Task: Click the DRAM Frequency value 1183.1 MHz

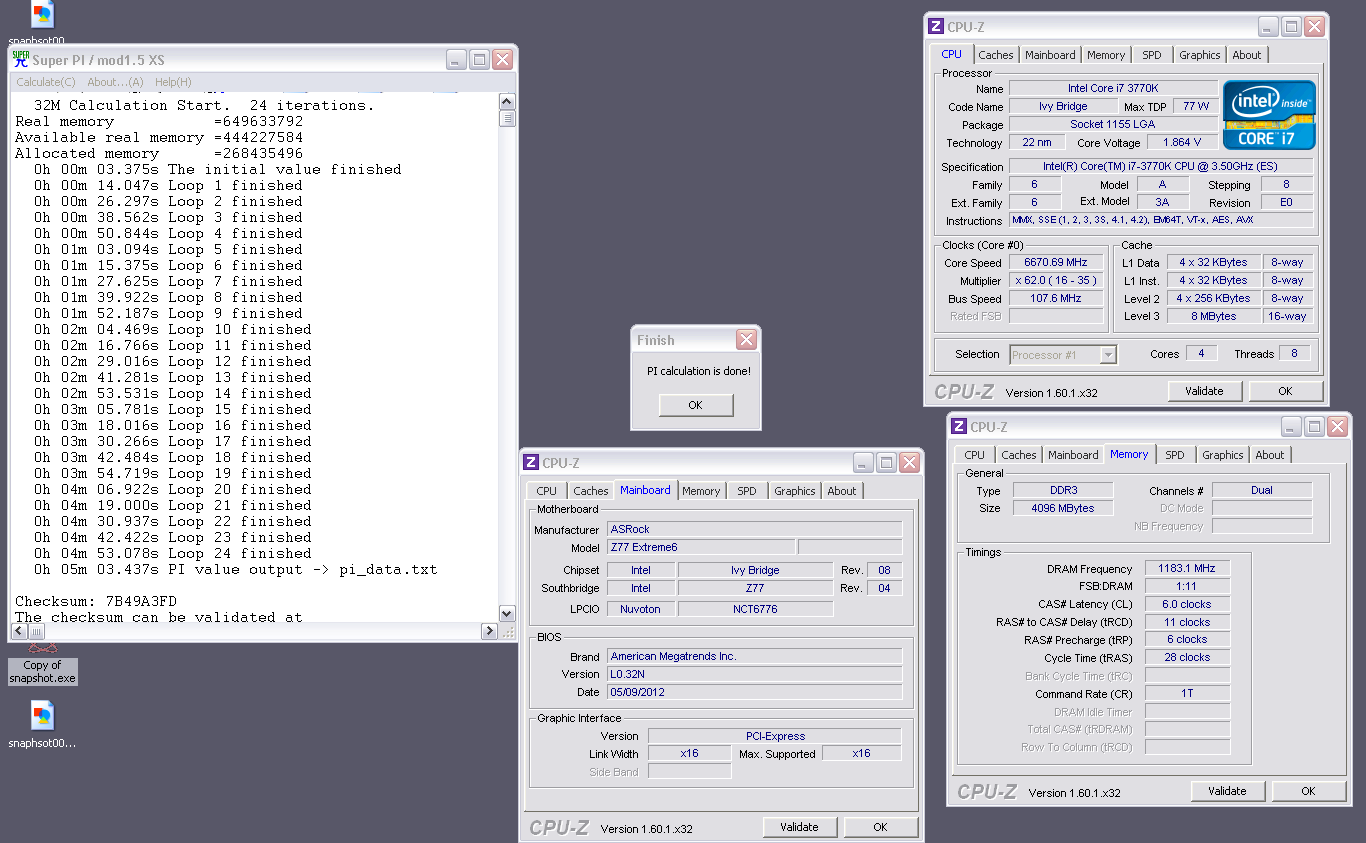Action: point(1187,568)
